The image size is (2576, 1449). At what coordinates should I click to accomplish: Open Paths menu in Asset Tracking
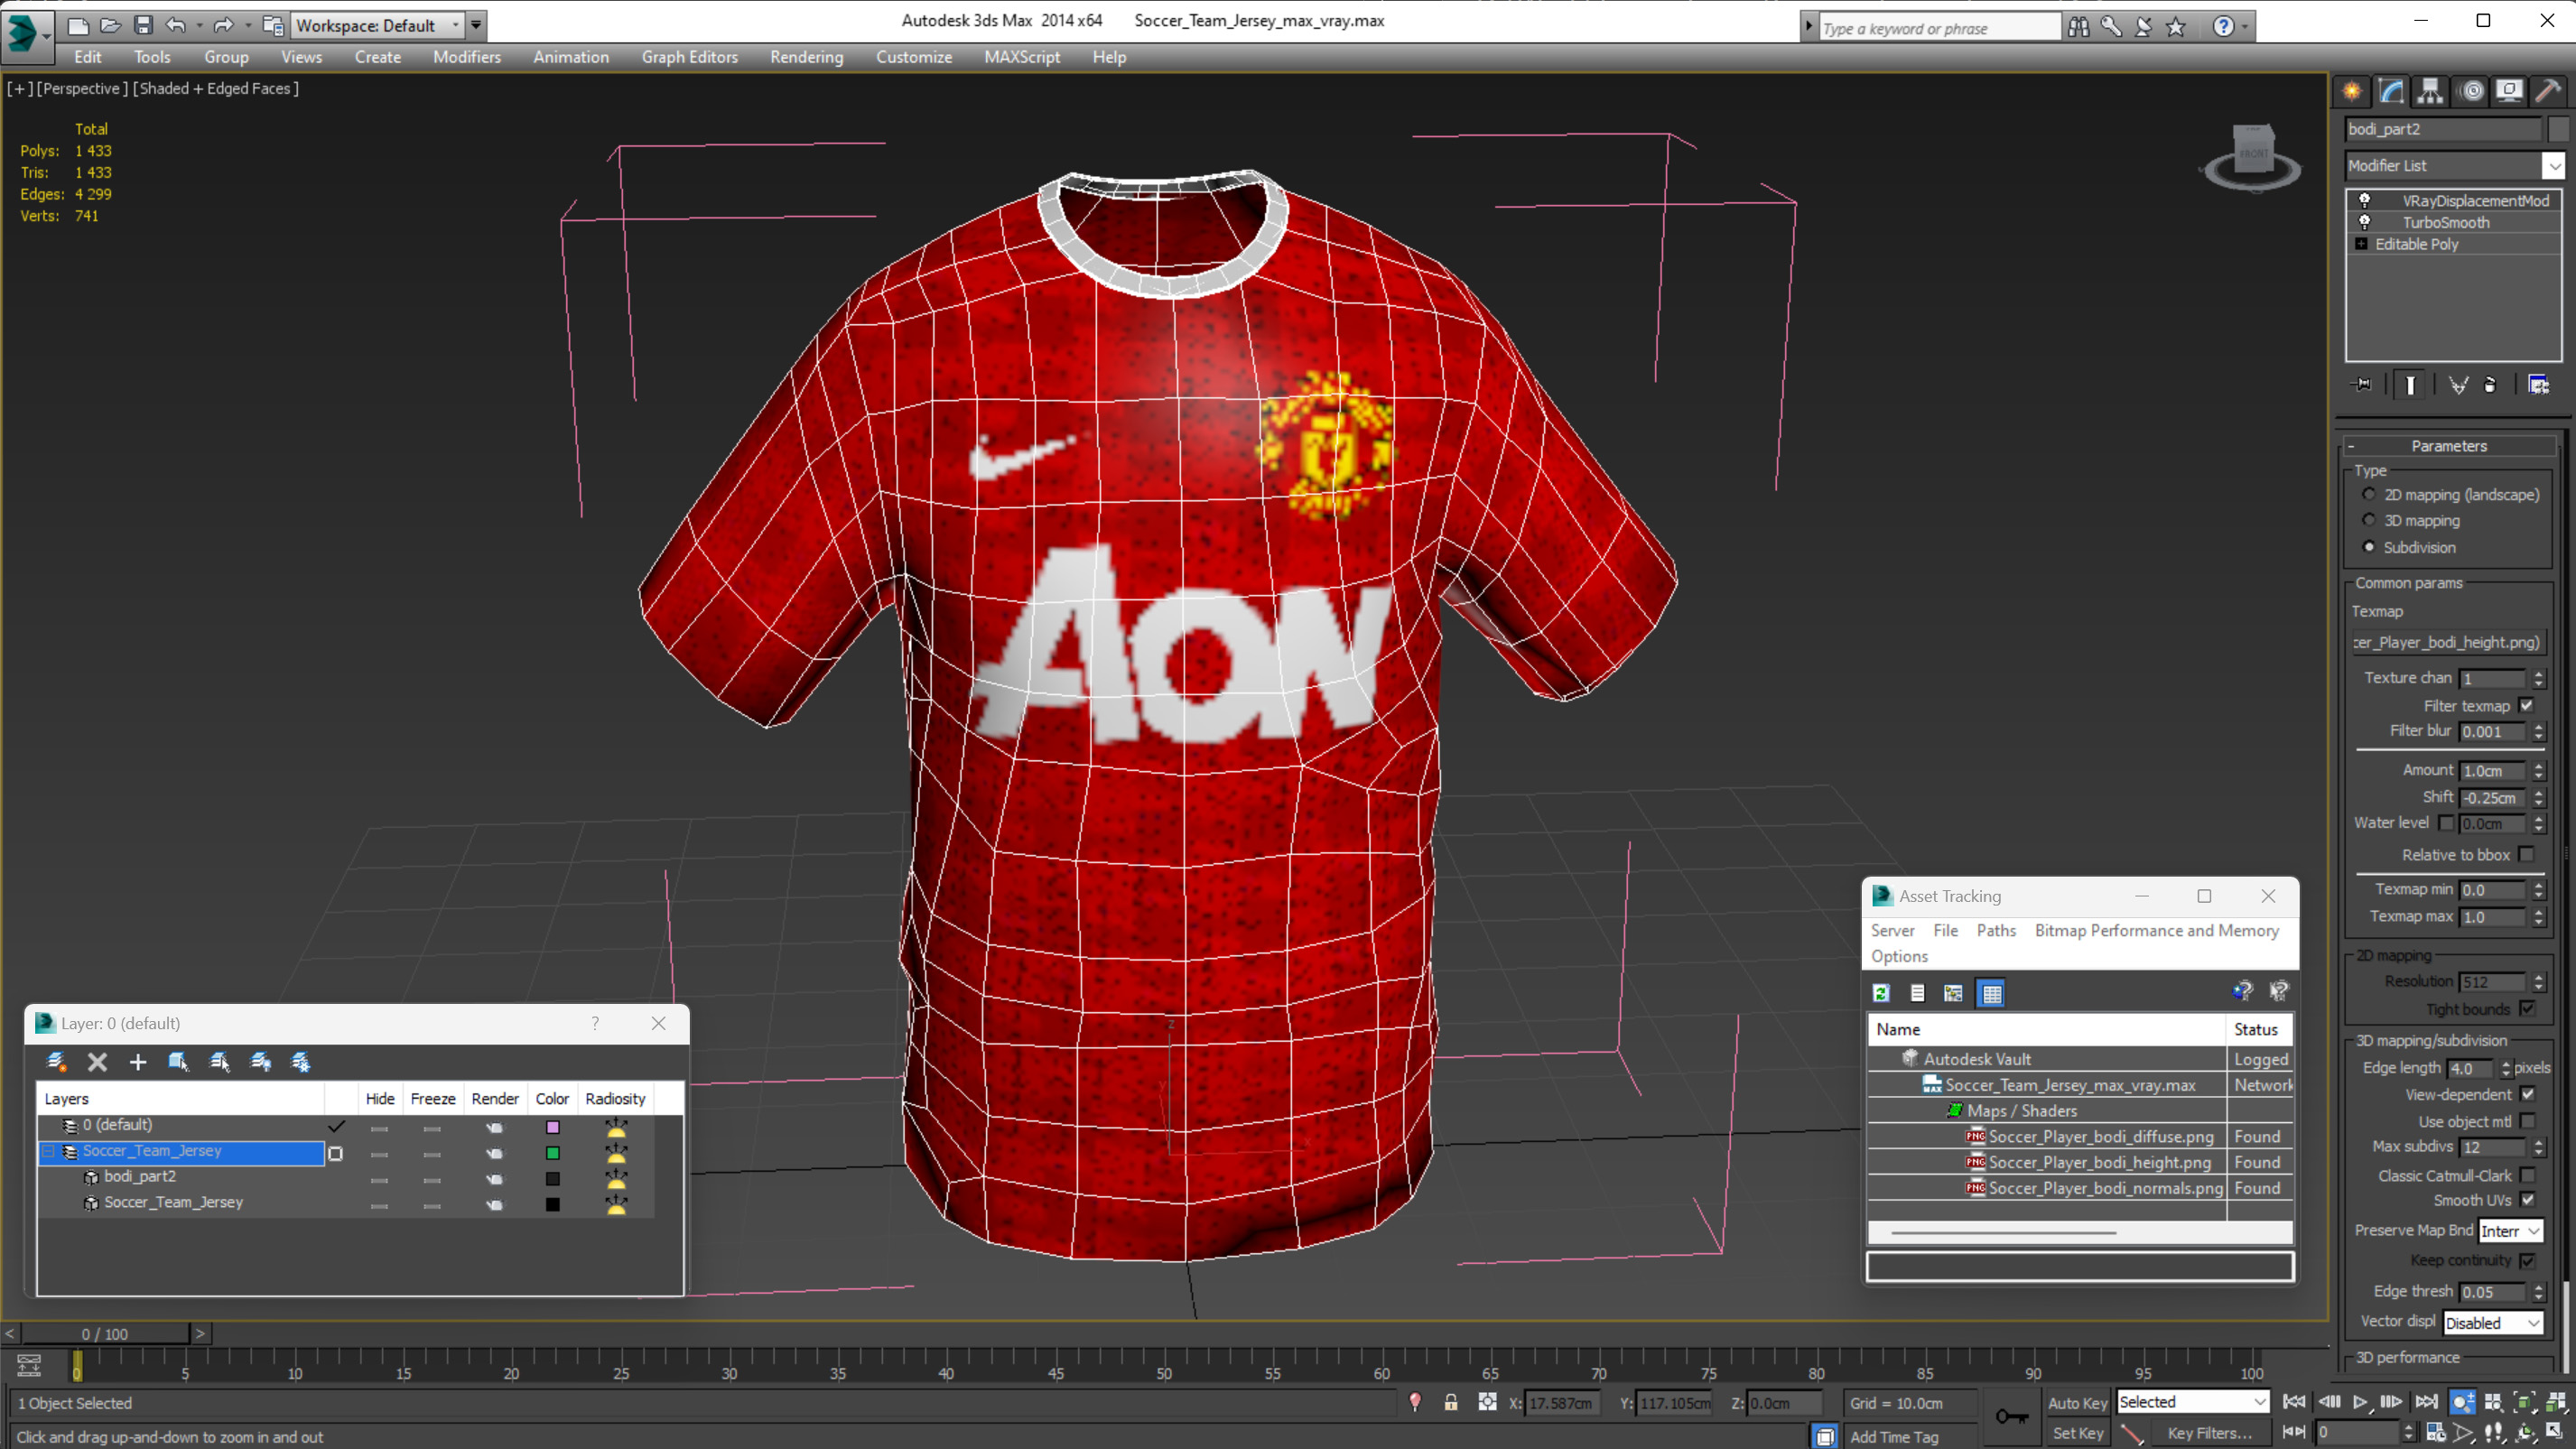[x=1996, y=930]
